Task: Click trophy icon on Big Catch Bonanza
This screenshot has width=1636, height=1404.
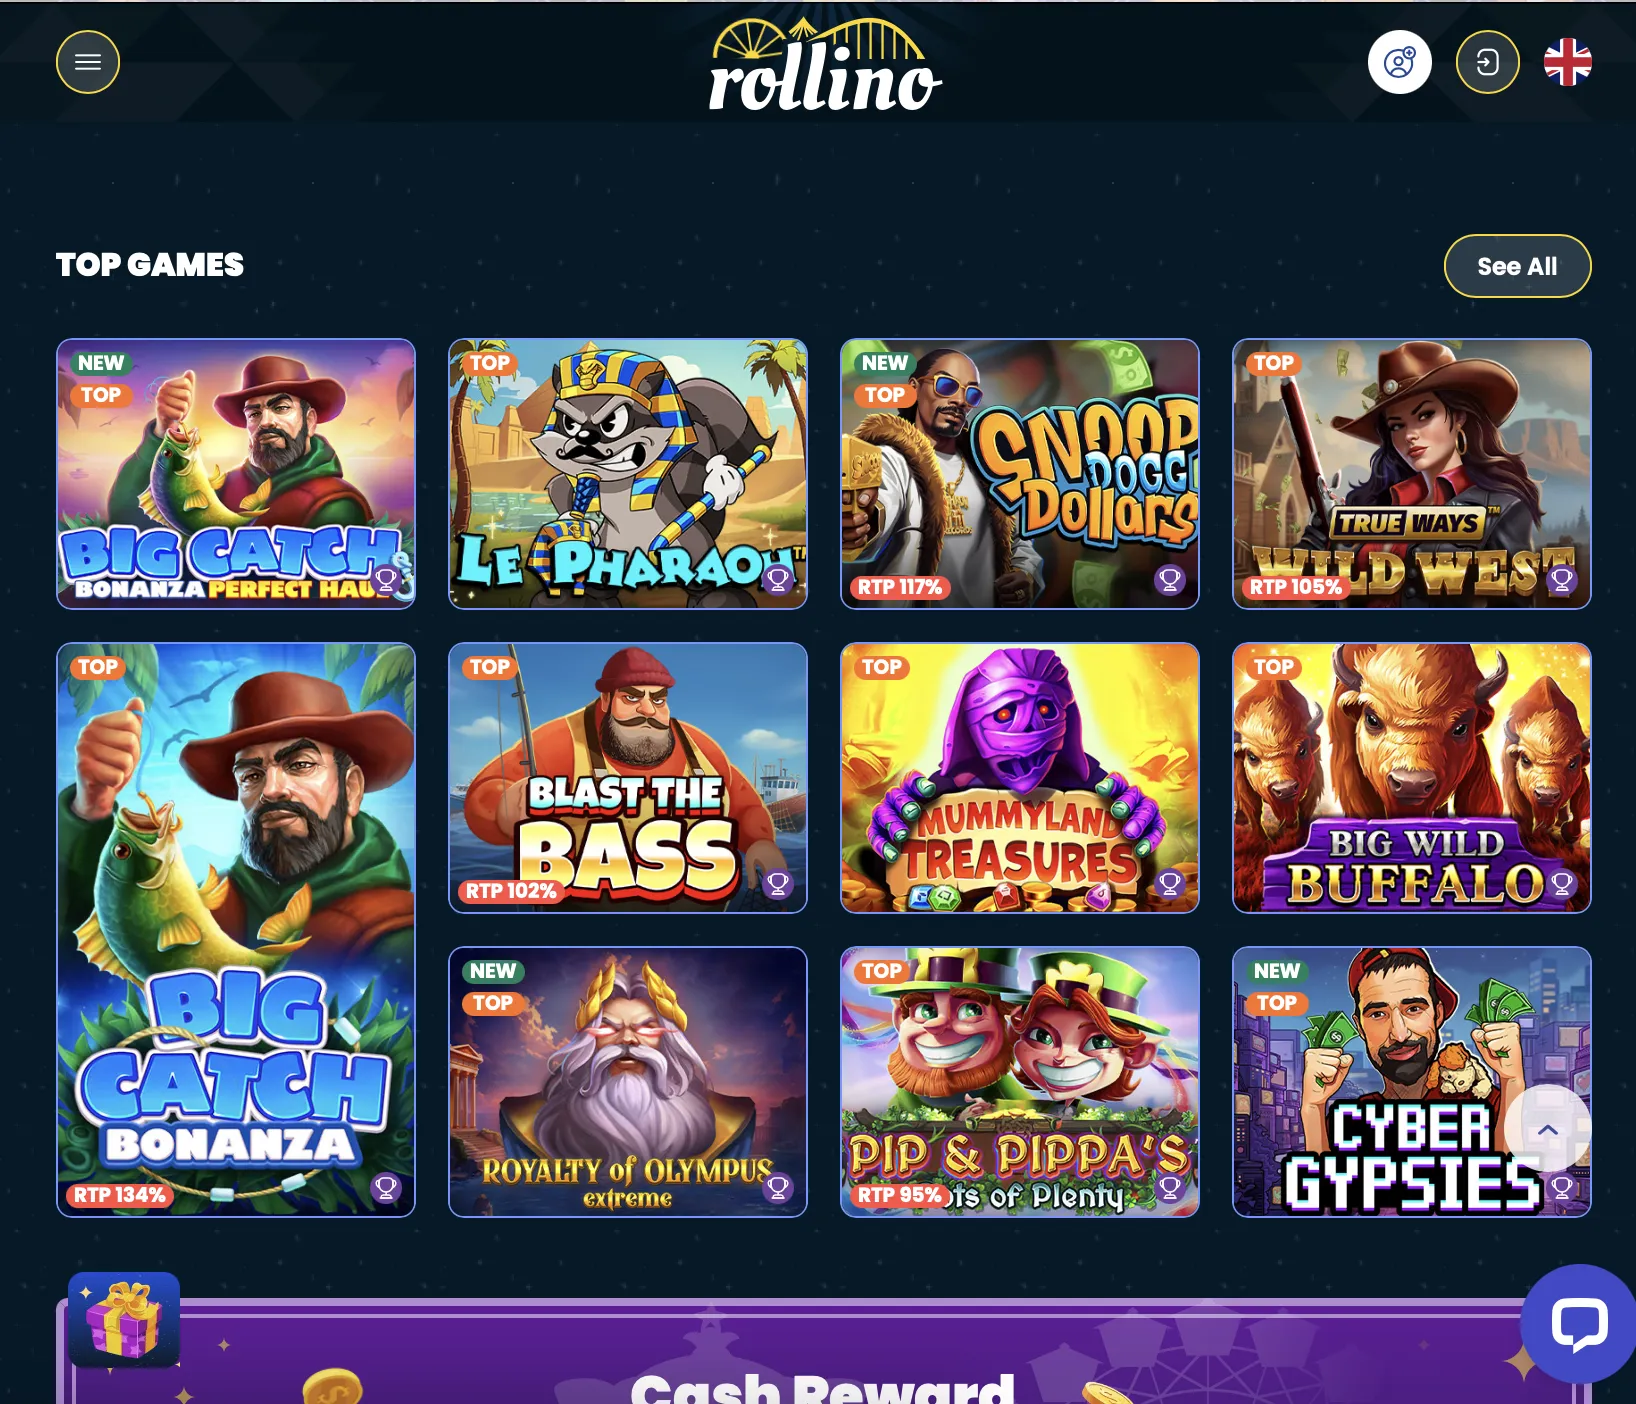Action: 386,1187
